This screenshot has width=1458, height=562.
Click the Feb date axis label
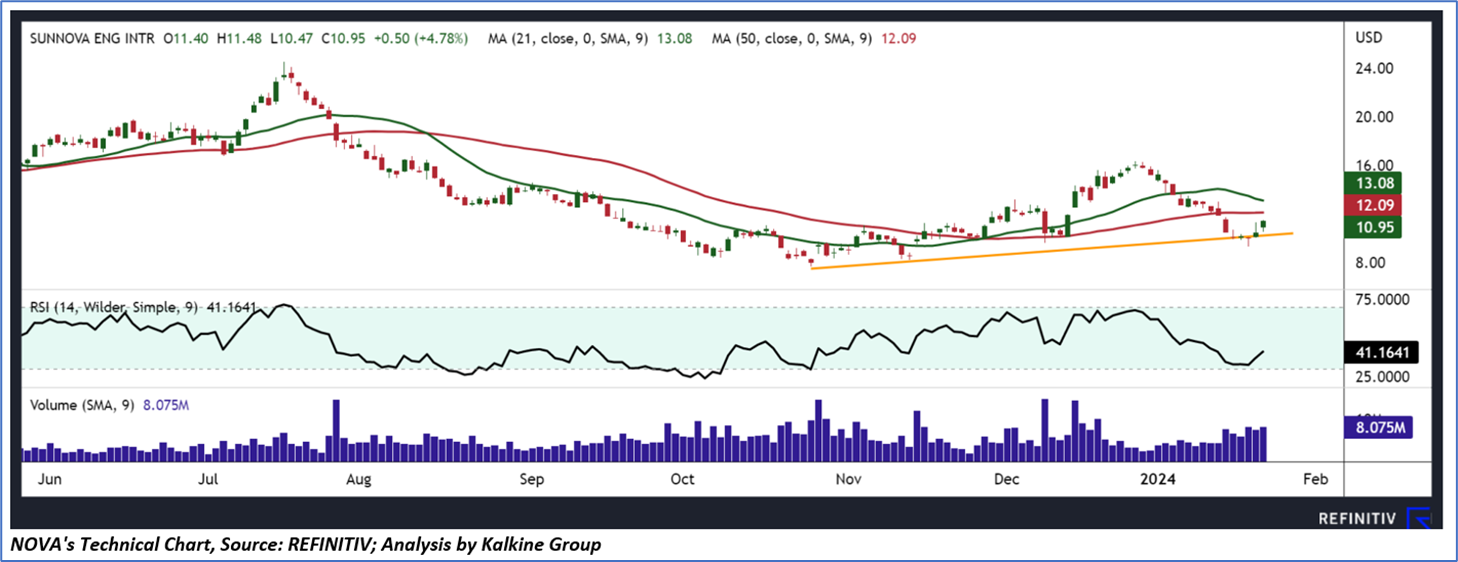(1315, 479)
